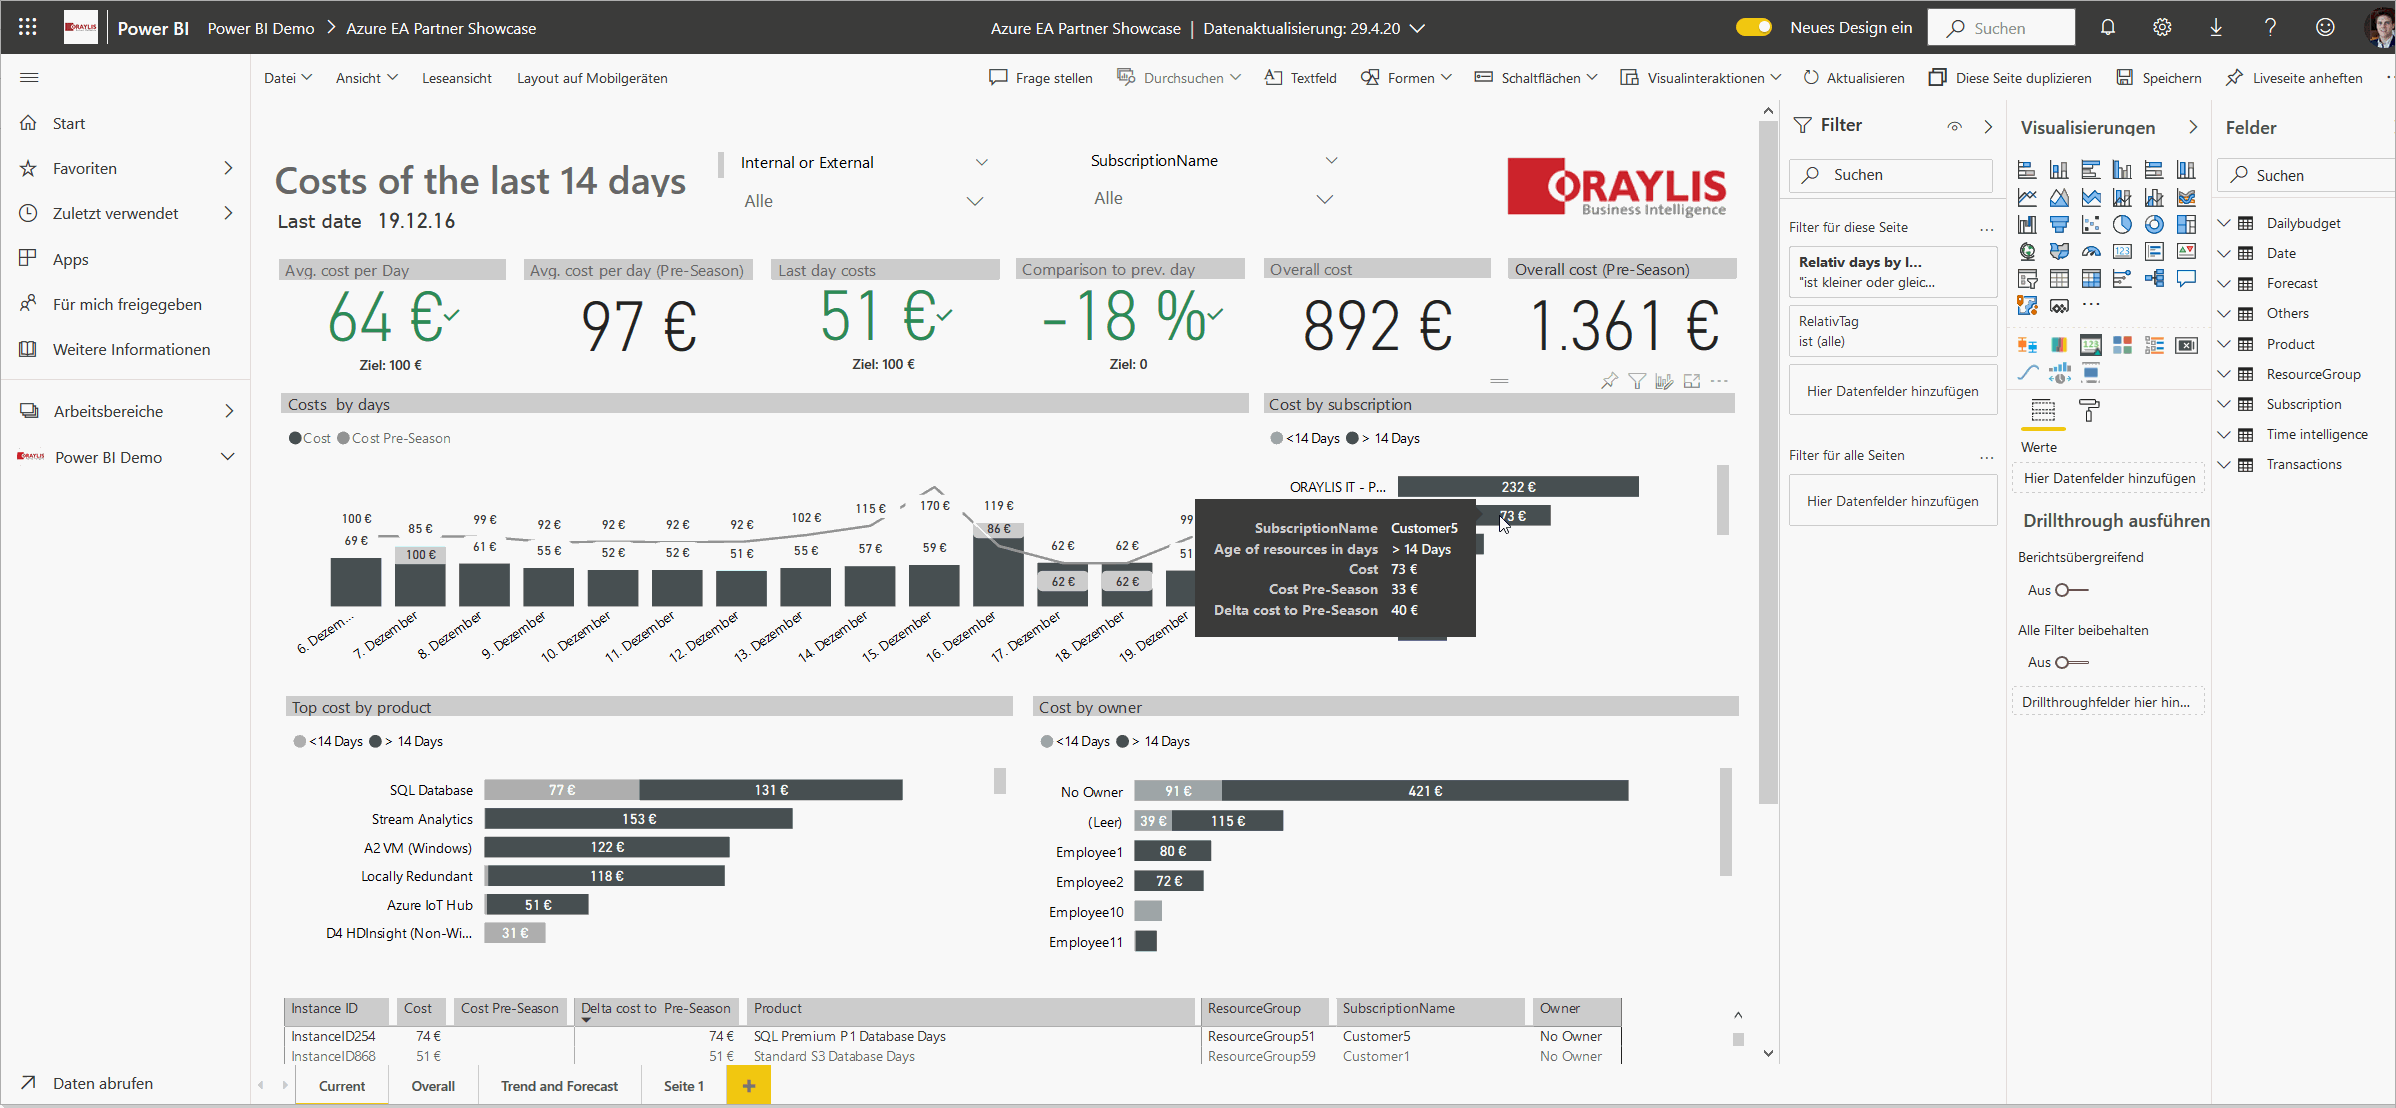Add new page with plus button
2396x1108 pixels.
click(x=749, y=1086)
